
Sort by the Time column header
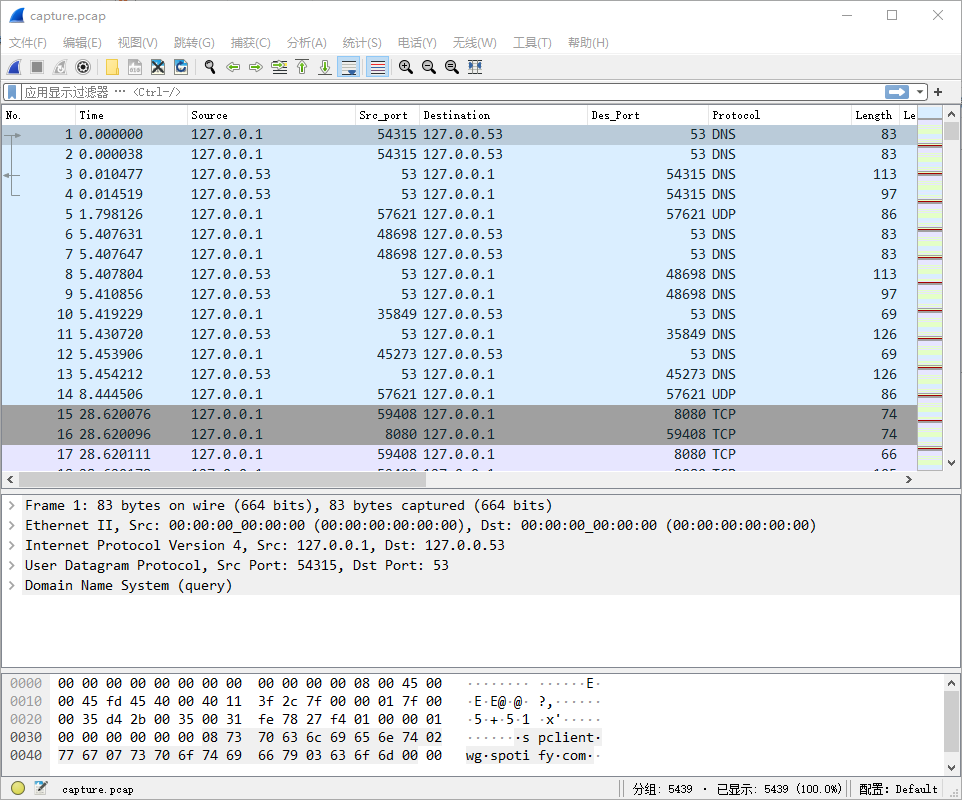tap(131, 115)
